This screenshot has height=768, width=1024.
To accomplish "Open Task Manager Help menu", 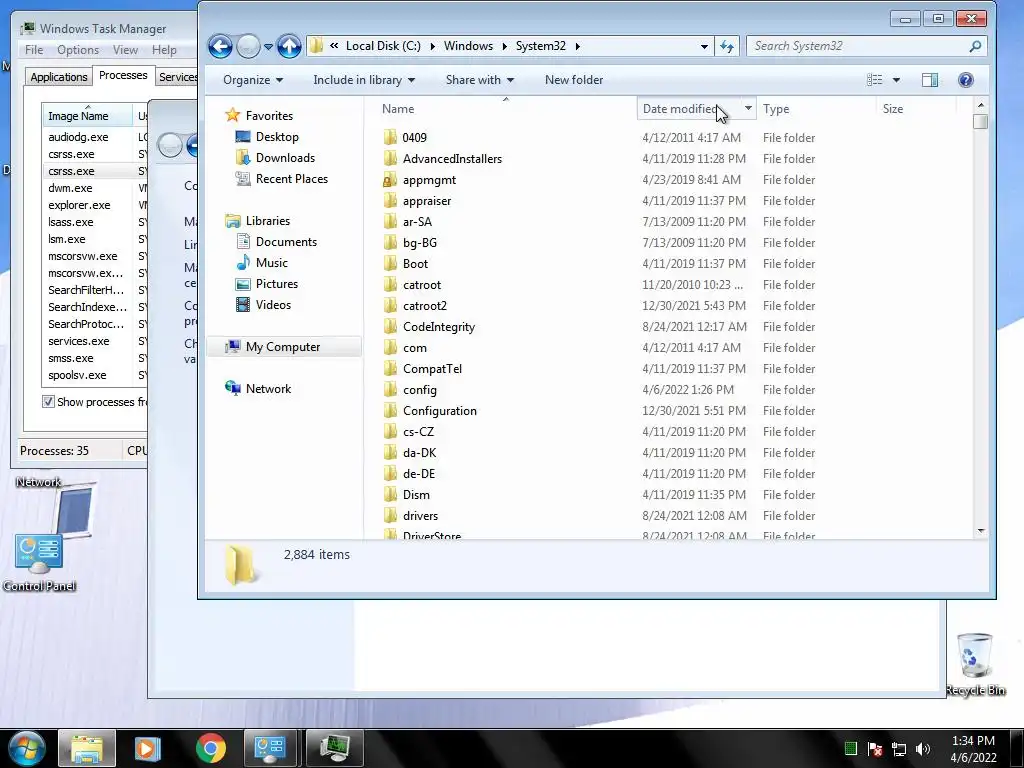I will [164, 50].
